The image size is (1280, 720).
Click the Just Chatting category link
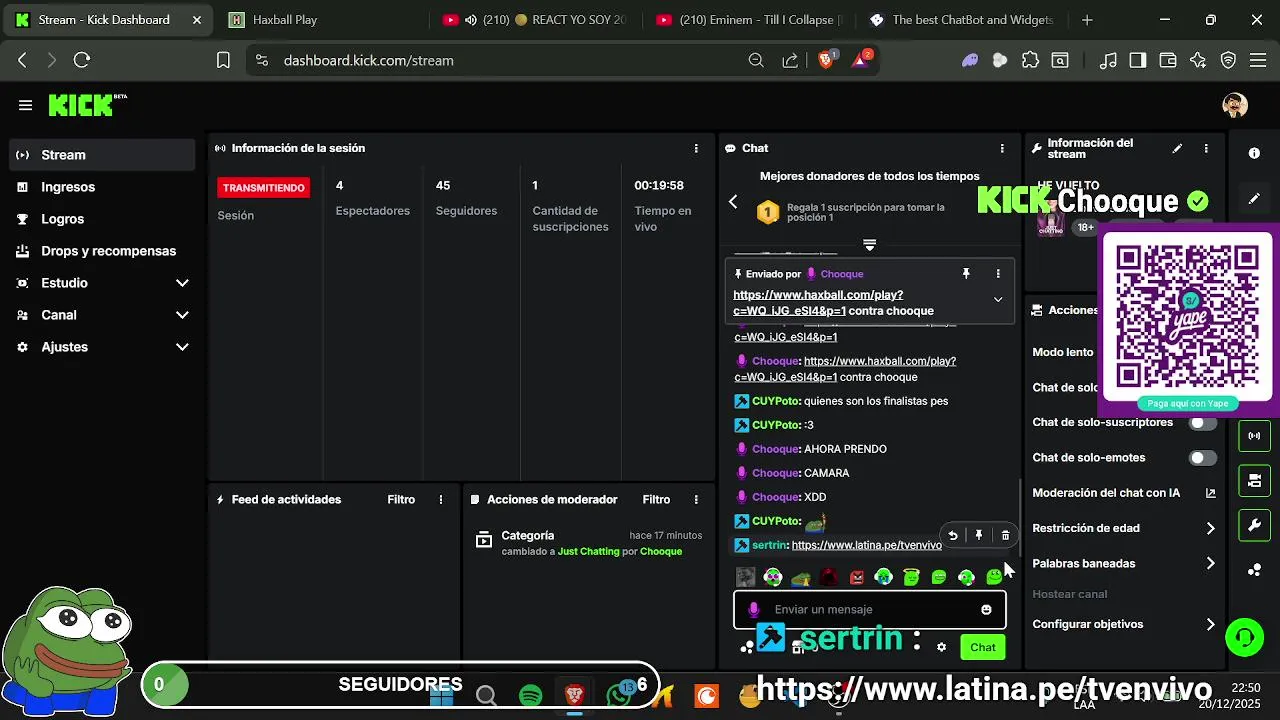click(x=588, y=552)
